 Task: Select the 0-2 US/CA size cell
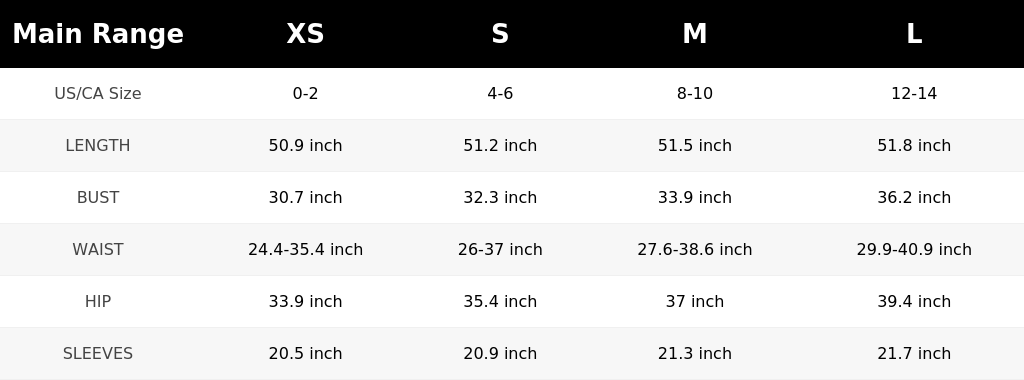click(x=305, y=93)
